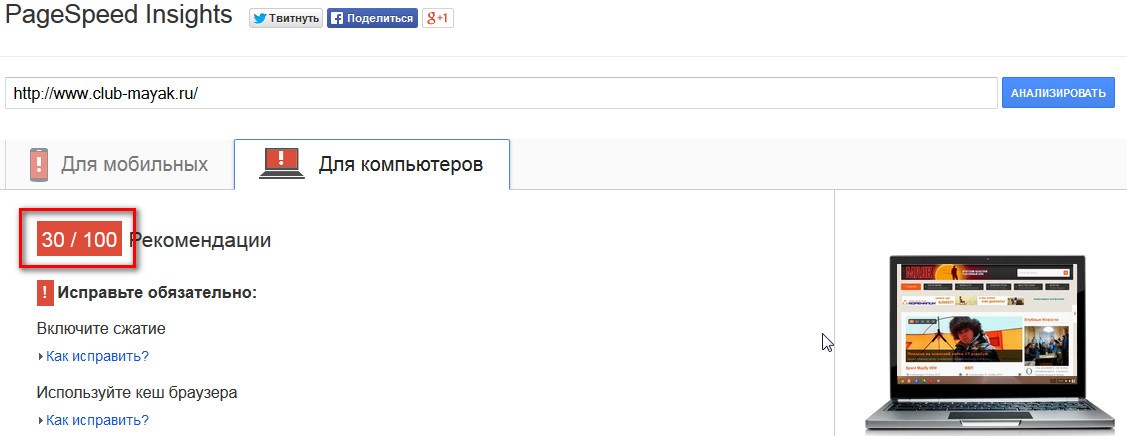Image resolution: width=1127 pixels, height=436 pixels.
Task: Click red exclamation icon beside Исправьте обязательно
Action: click(45, 293)
